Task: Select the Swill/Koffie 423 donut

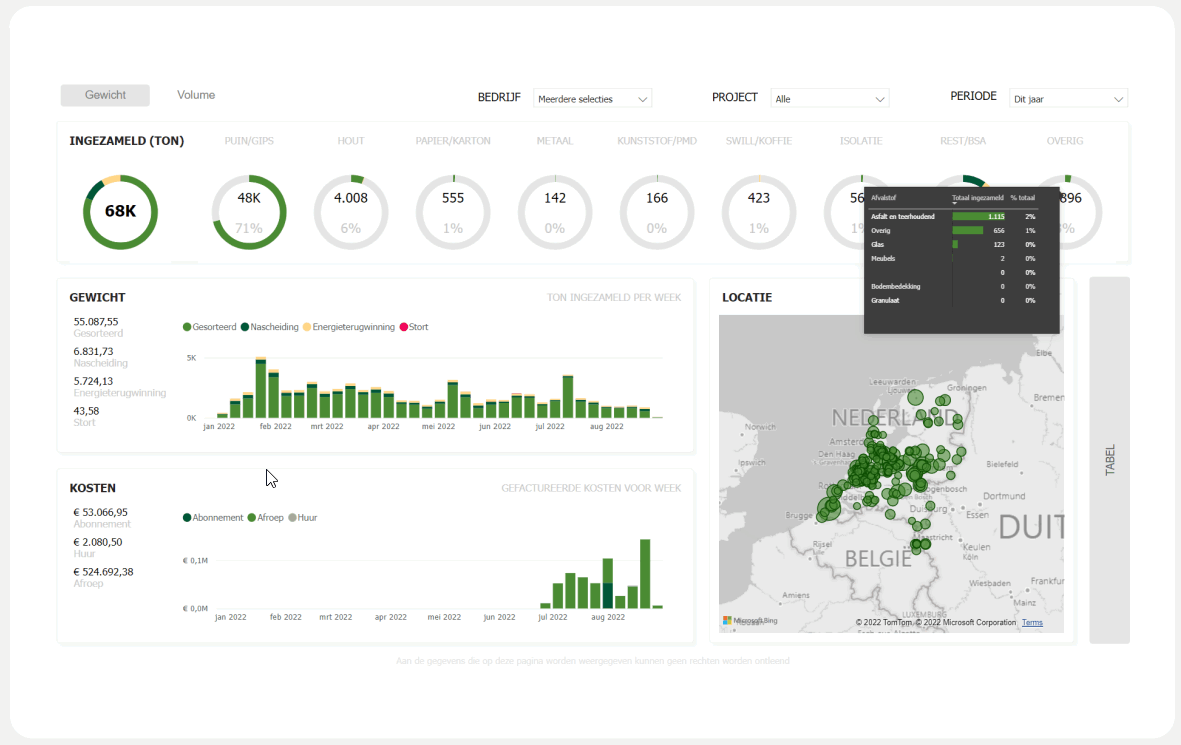Action: coord(759,212)
